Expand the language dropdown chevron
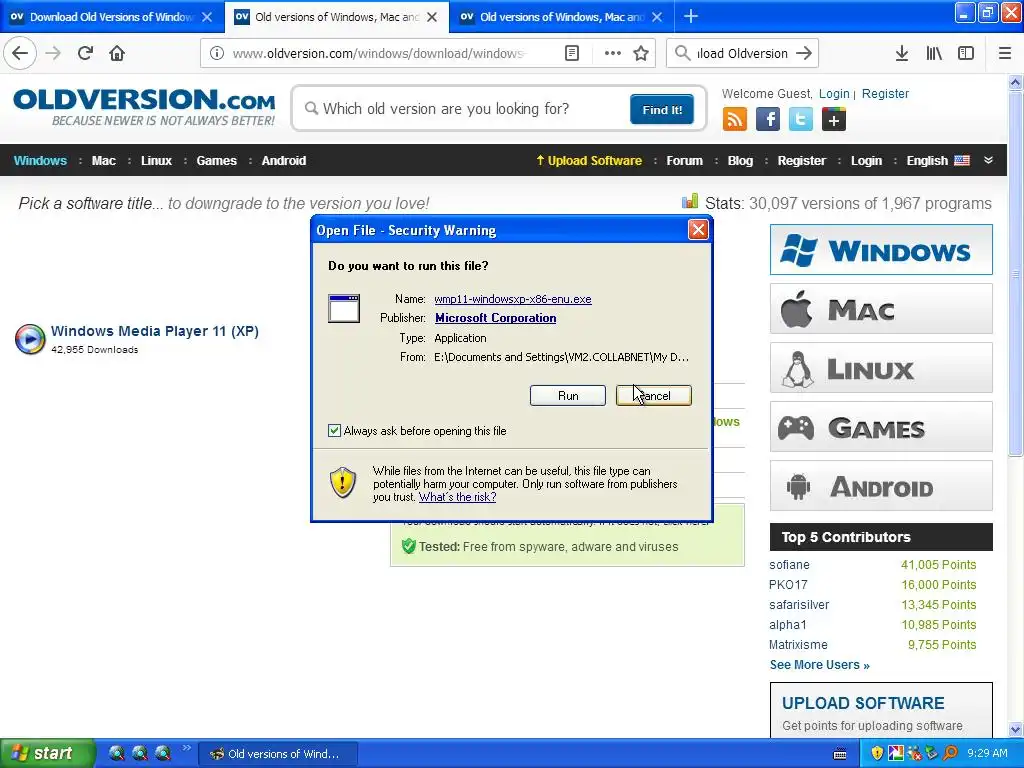This screenshot has height=768, width=1024. coord(989,161)
